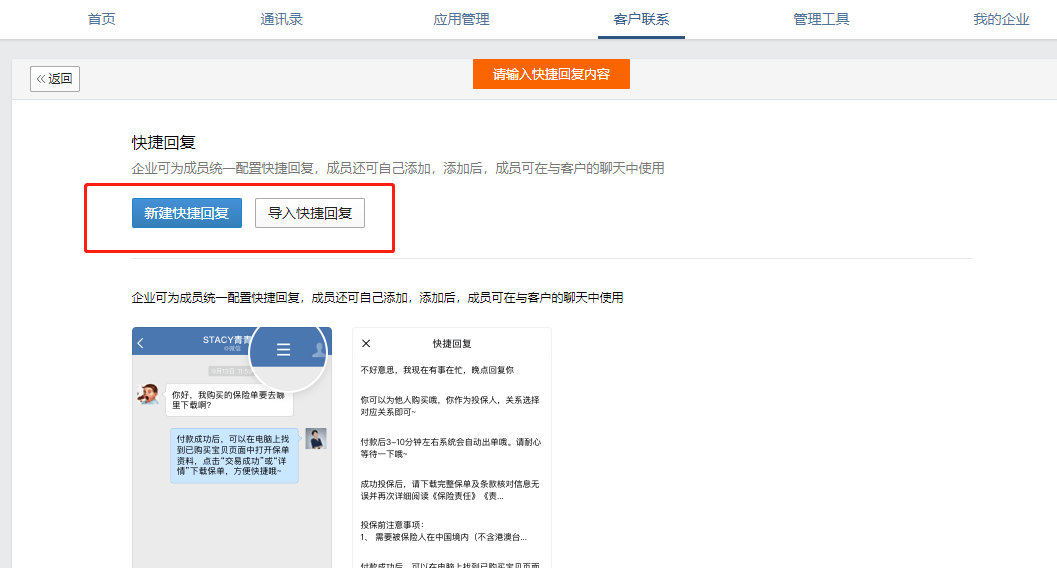Viewport: 1057px width, 568px height.
Task: Click the blue reply bubble about 付款成功后
Action: coord(235,455)
